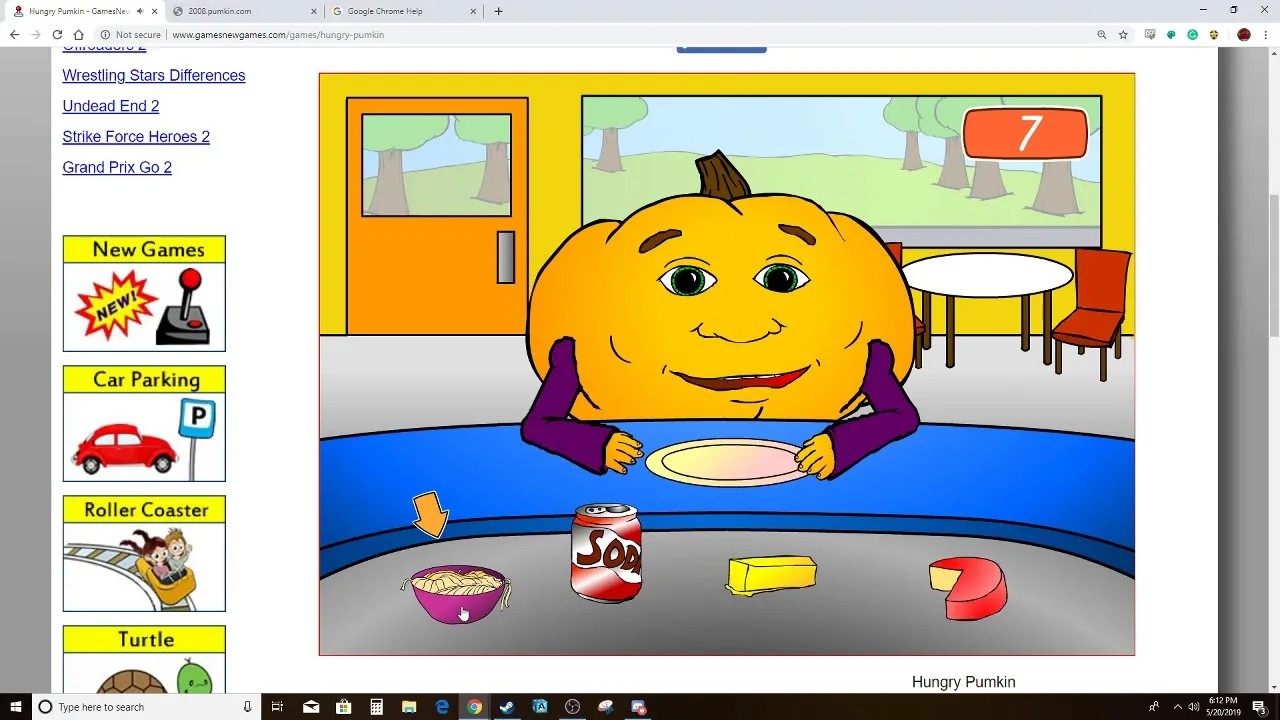Screen dimensions: 1280x720
Task: Click the orange score counter showing 7
Action: [1025, 134]
